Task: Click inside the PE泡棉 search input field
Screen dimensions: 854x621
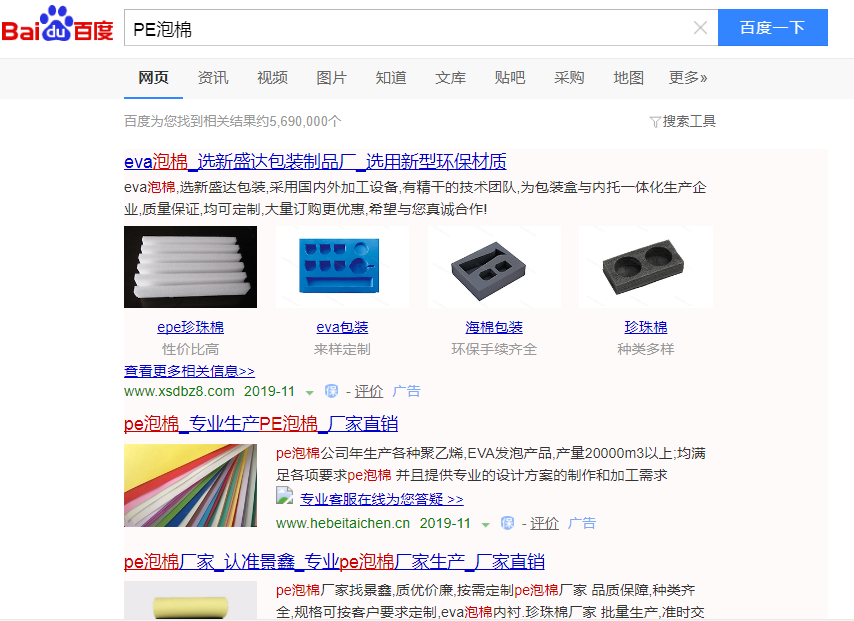Action: point(408,28)
